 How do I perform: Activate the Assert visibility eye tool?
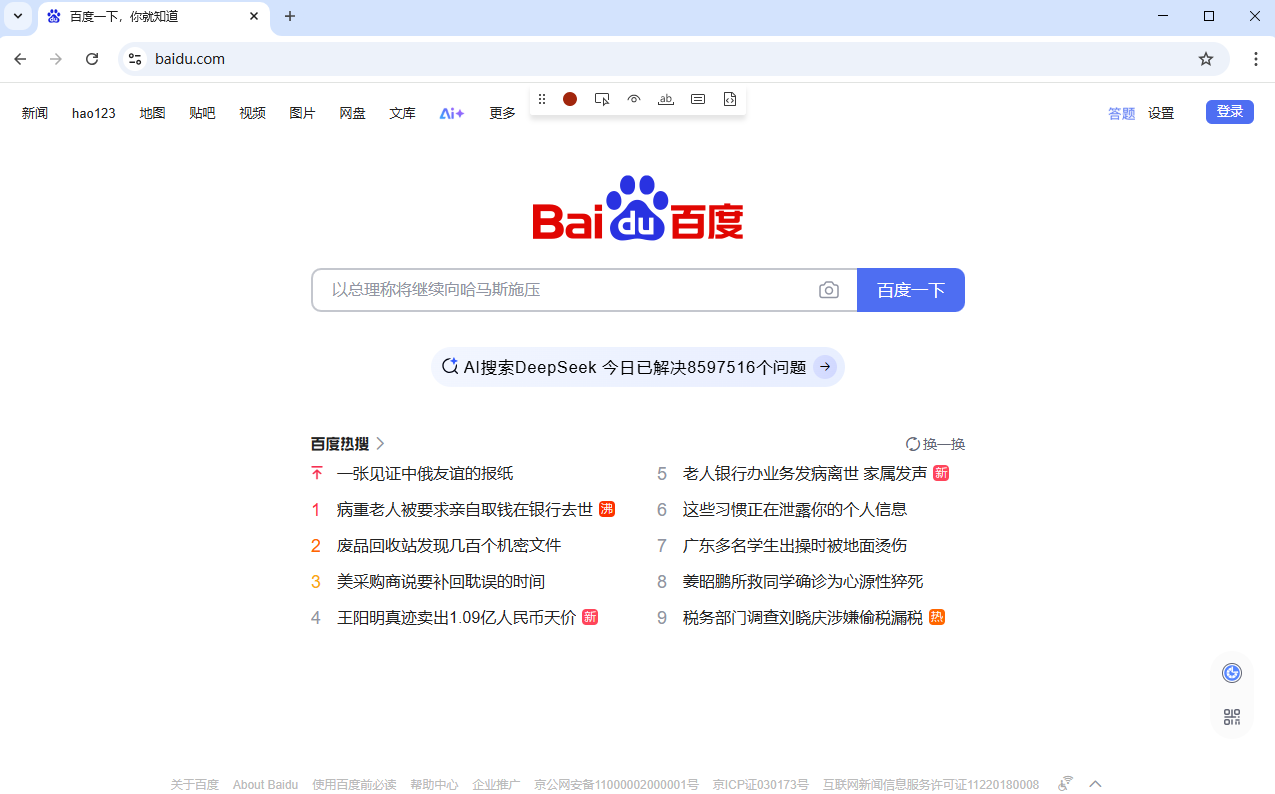coord(634,99)
